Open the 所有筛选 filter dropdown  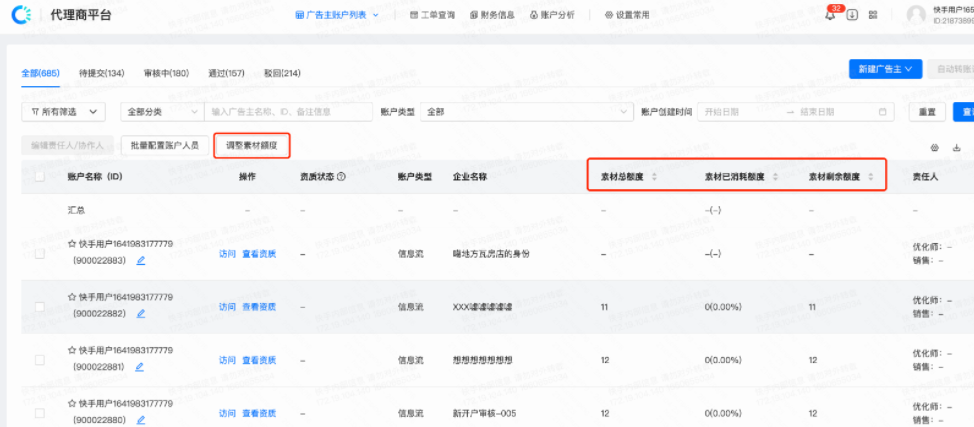(x=63, y=112)
